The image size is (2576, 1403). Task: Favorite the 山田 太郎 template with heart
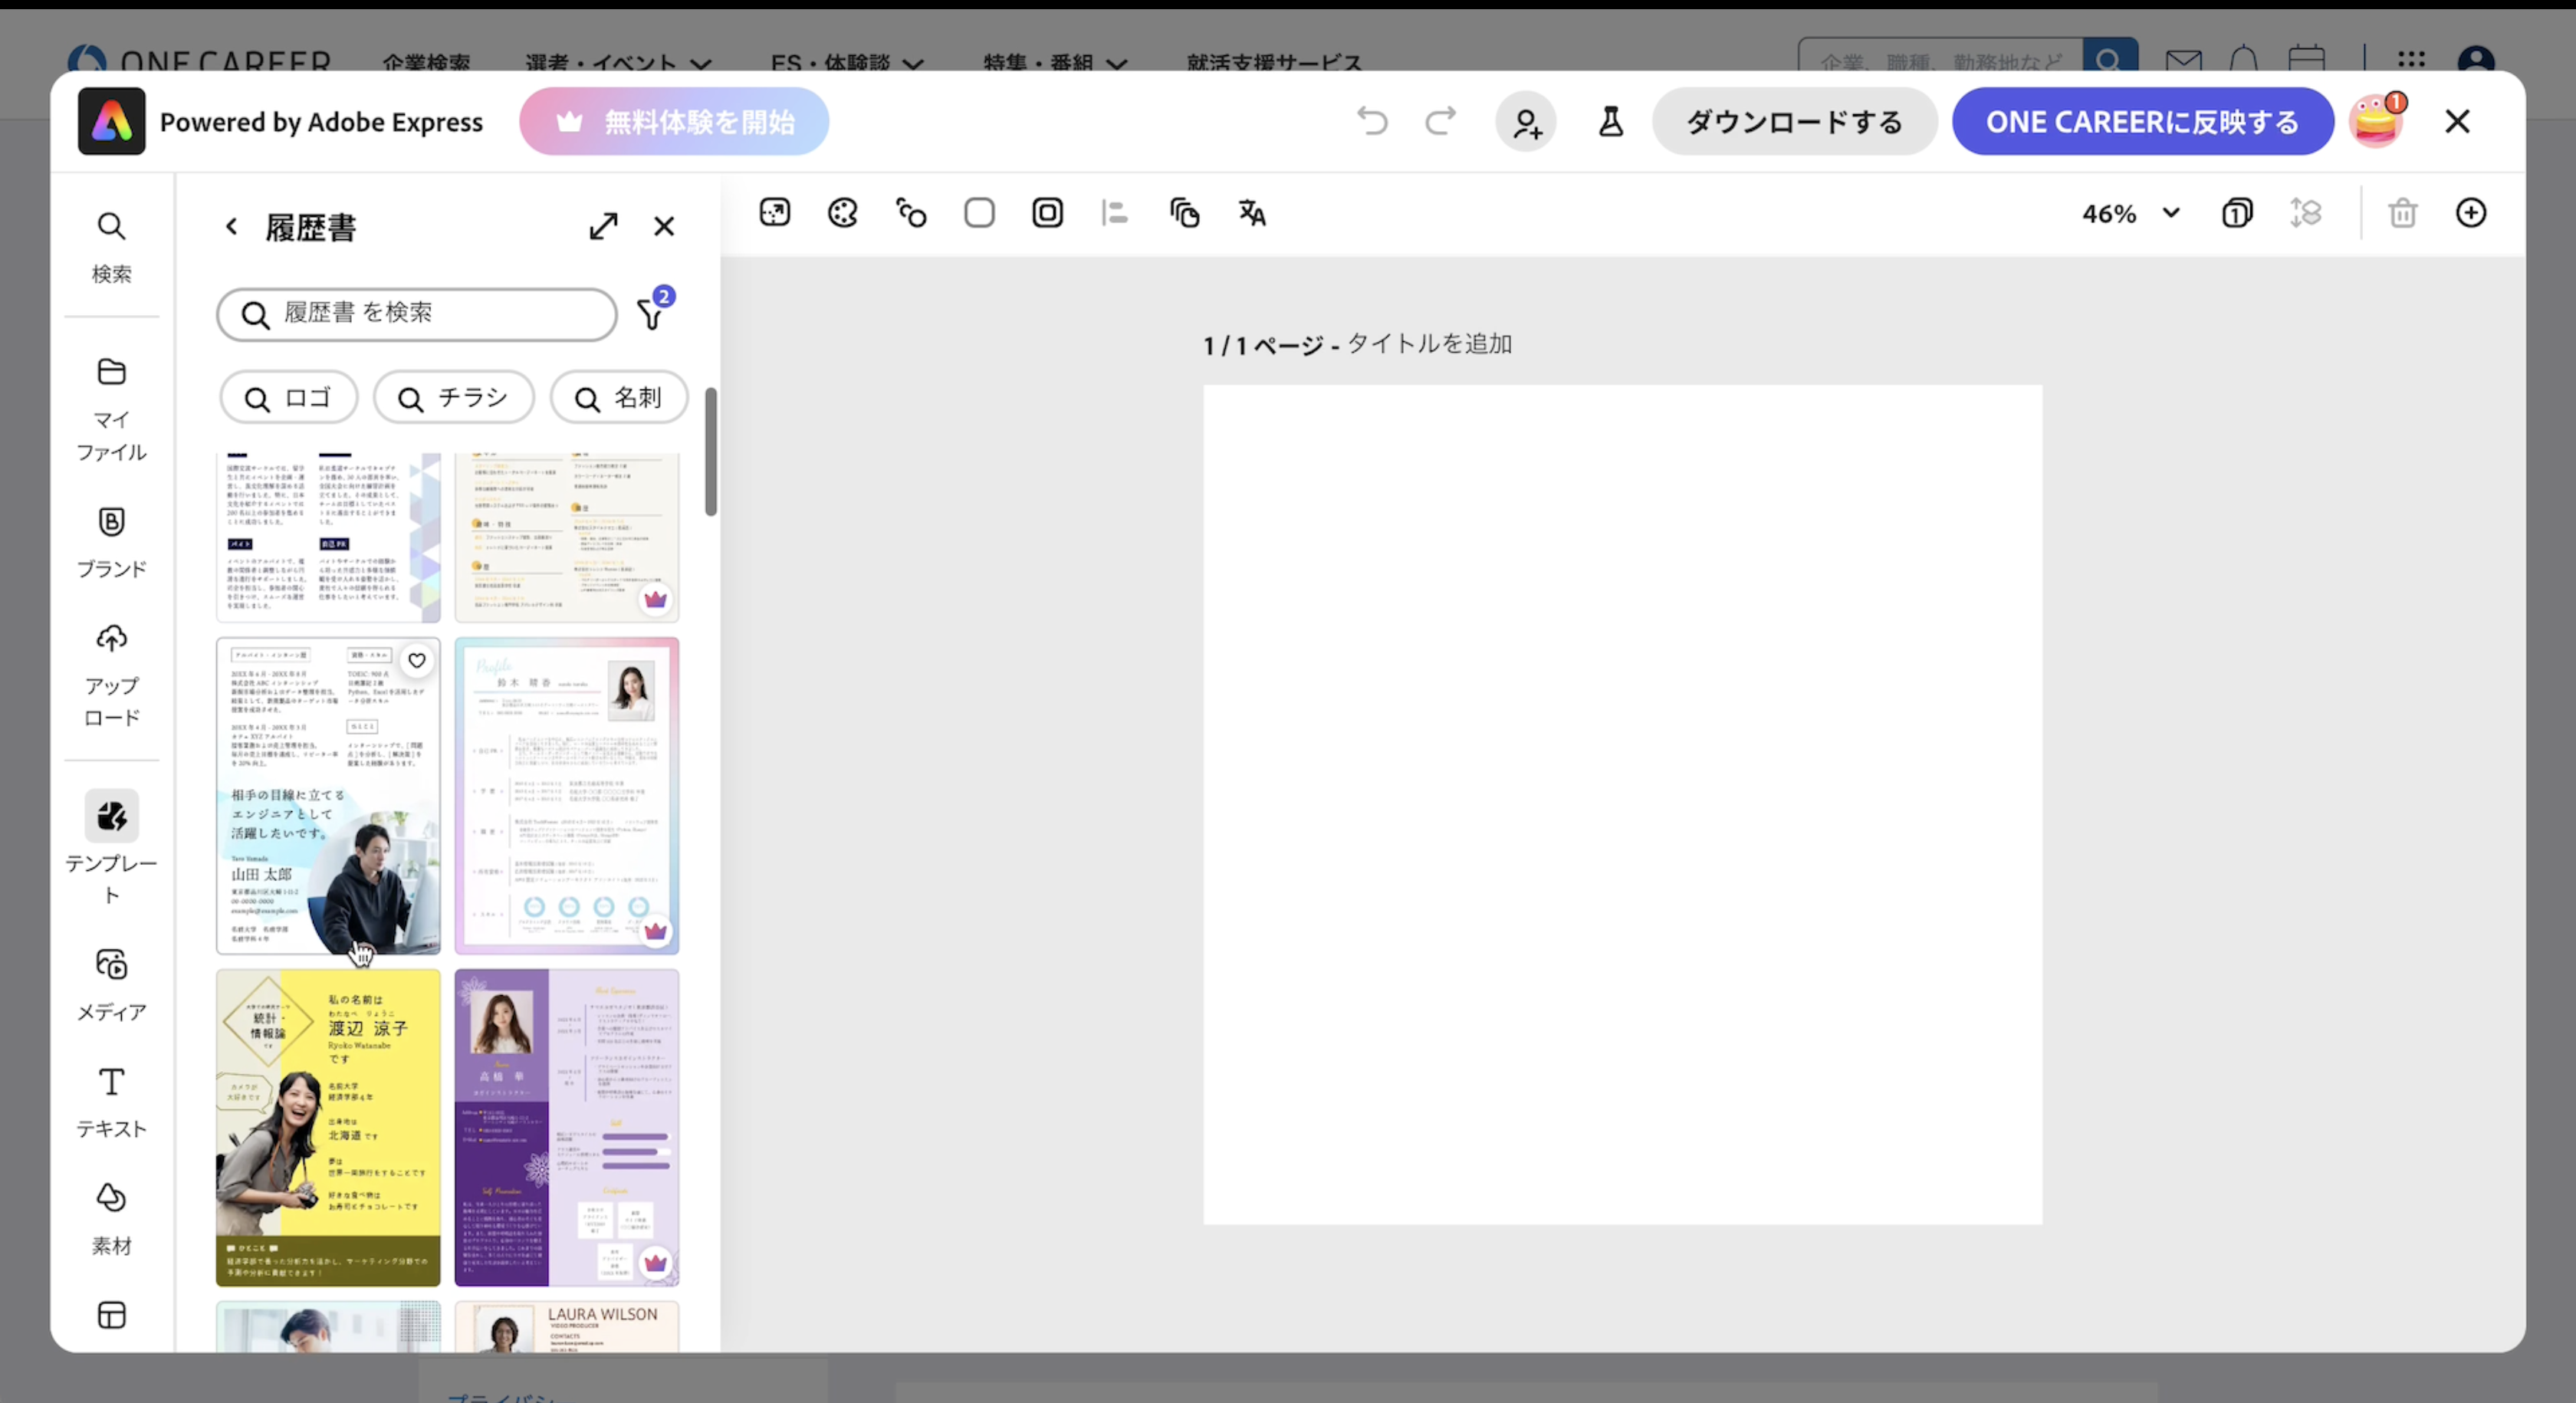tap(417, 660)
